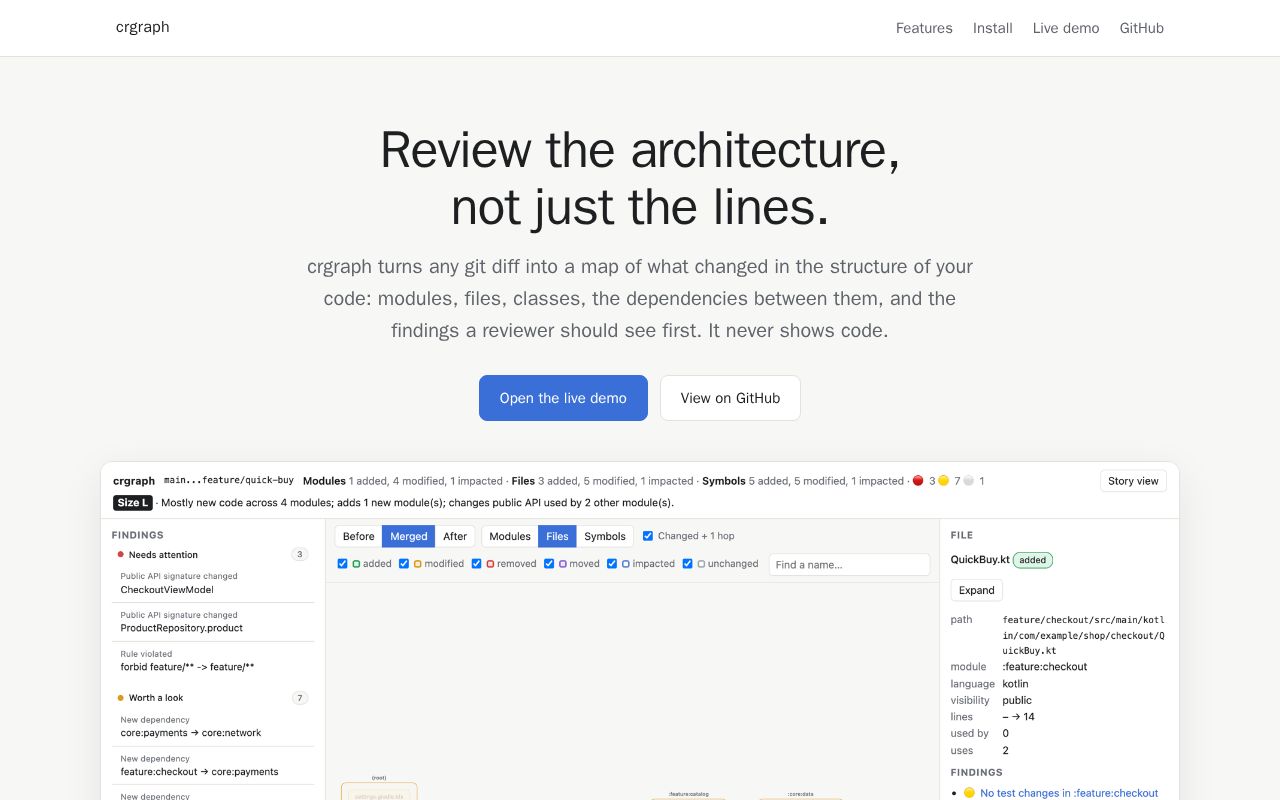Click the main...feature/quick-buy branch label
The image size is (1280, 800).
pyautogui.click(x=229, y=481)
